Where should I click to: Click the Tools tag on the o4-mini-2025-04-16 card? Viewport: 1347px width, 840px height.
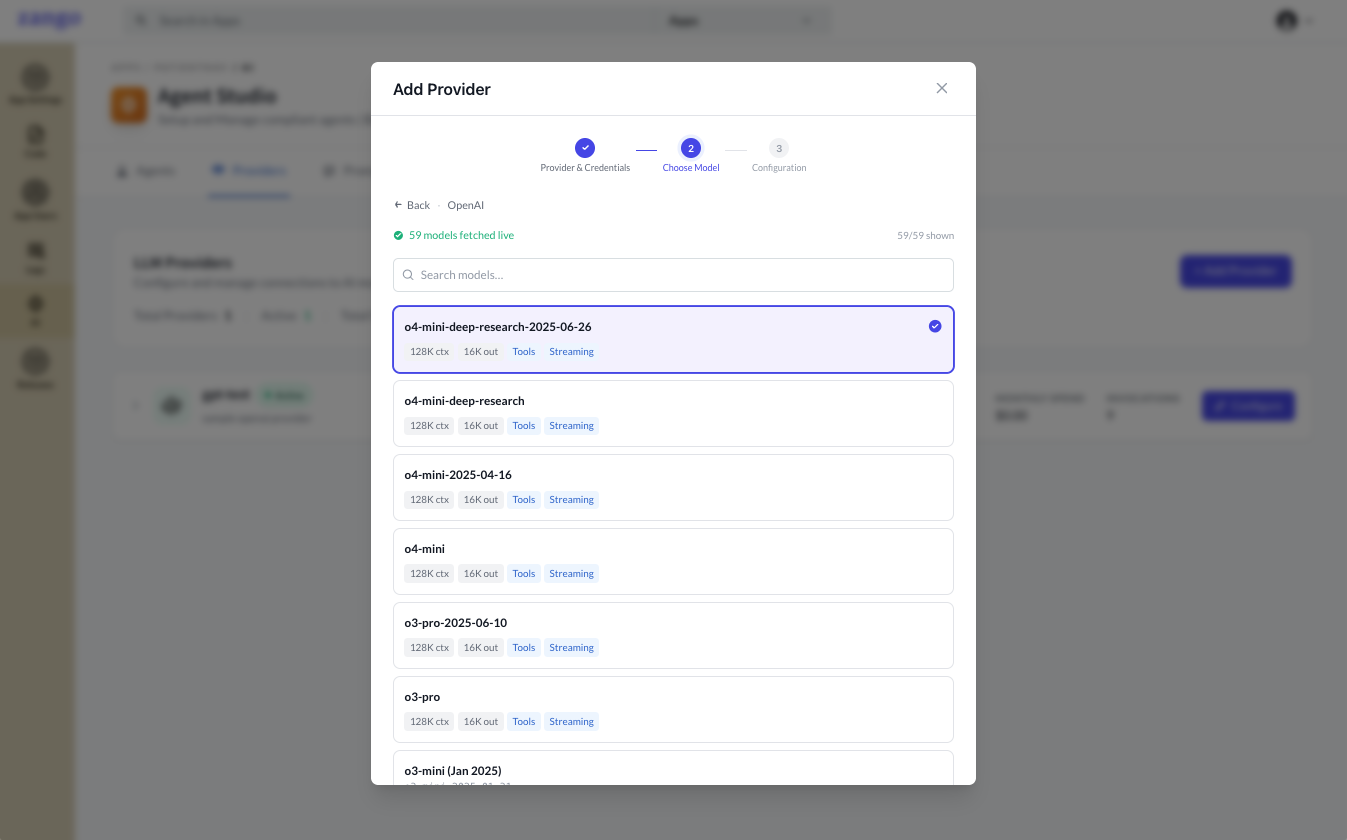(x=524, y=500)
